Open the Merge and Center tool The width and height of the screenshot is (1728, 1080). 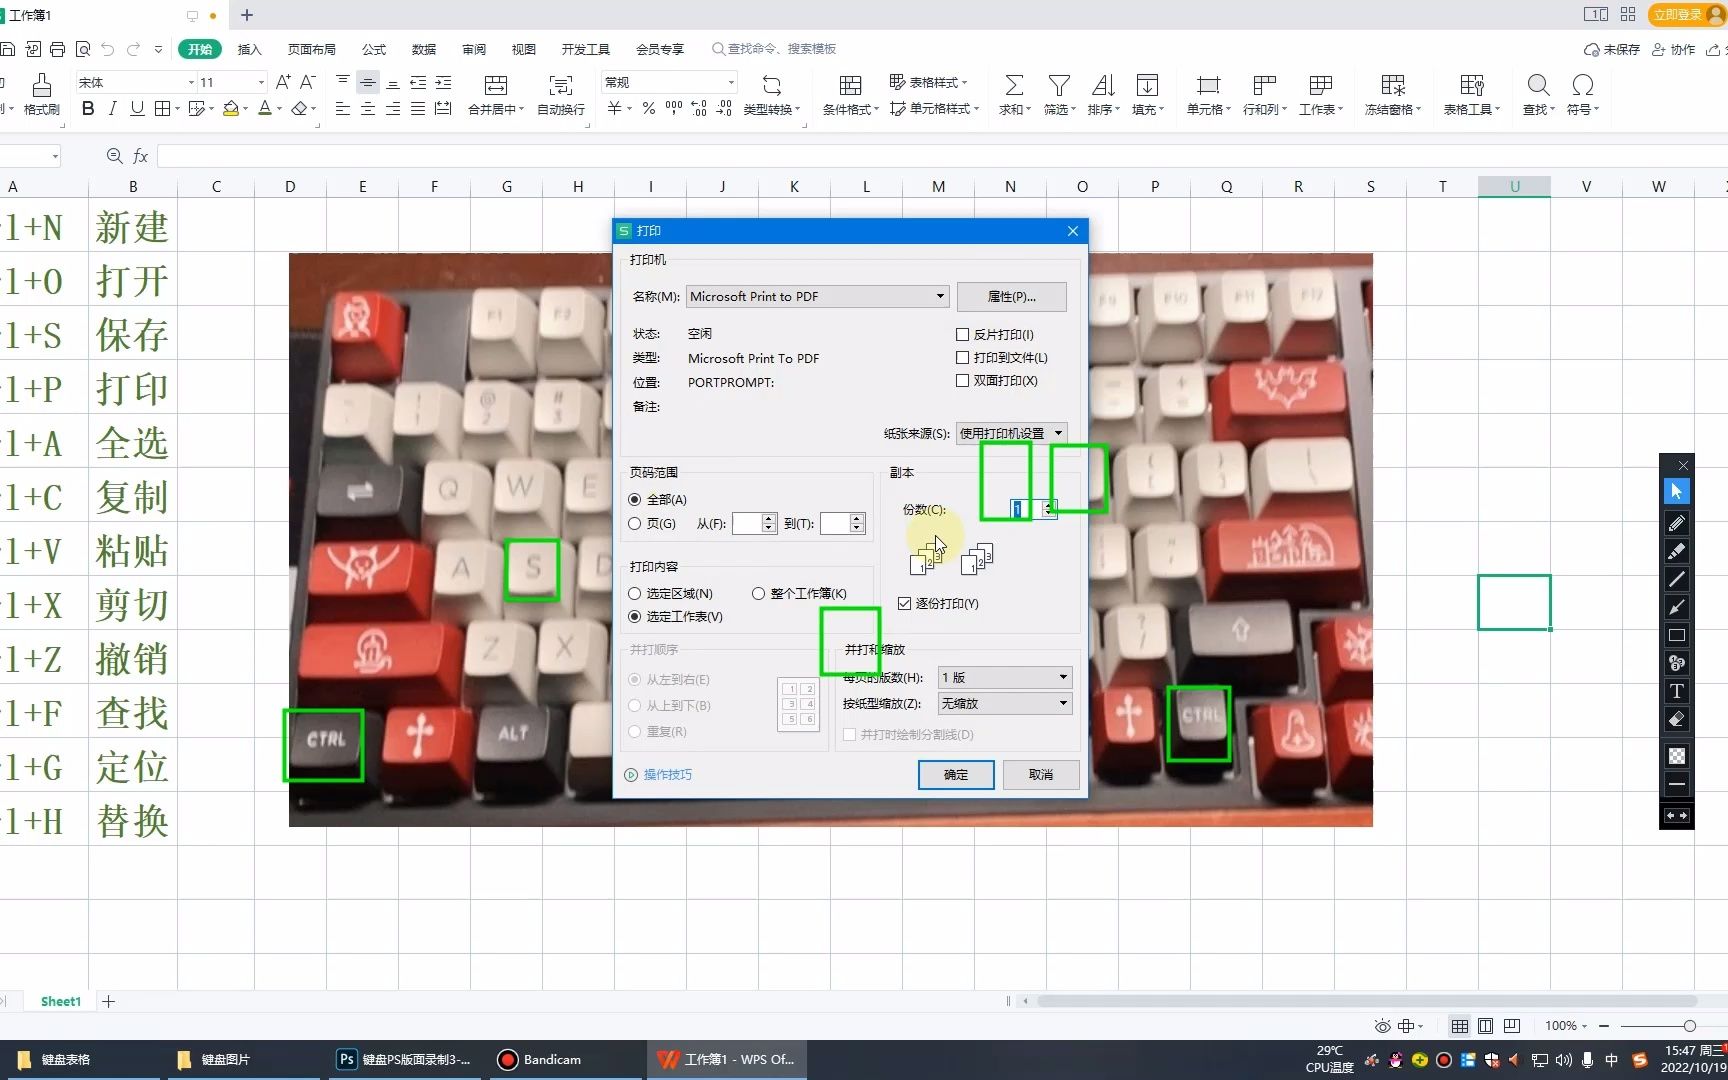(x=496, y=95)
